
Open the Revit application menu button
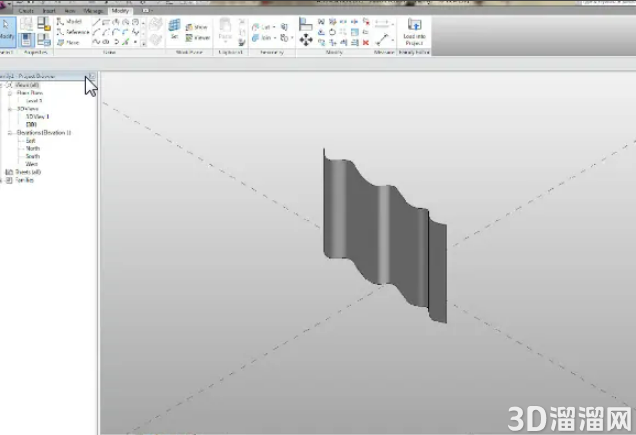(x=5, y=6)
